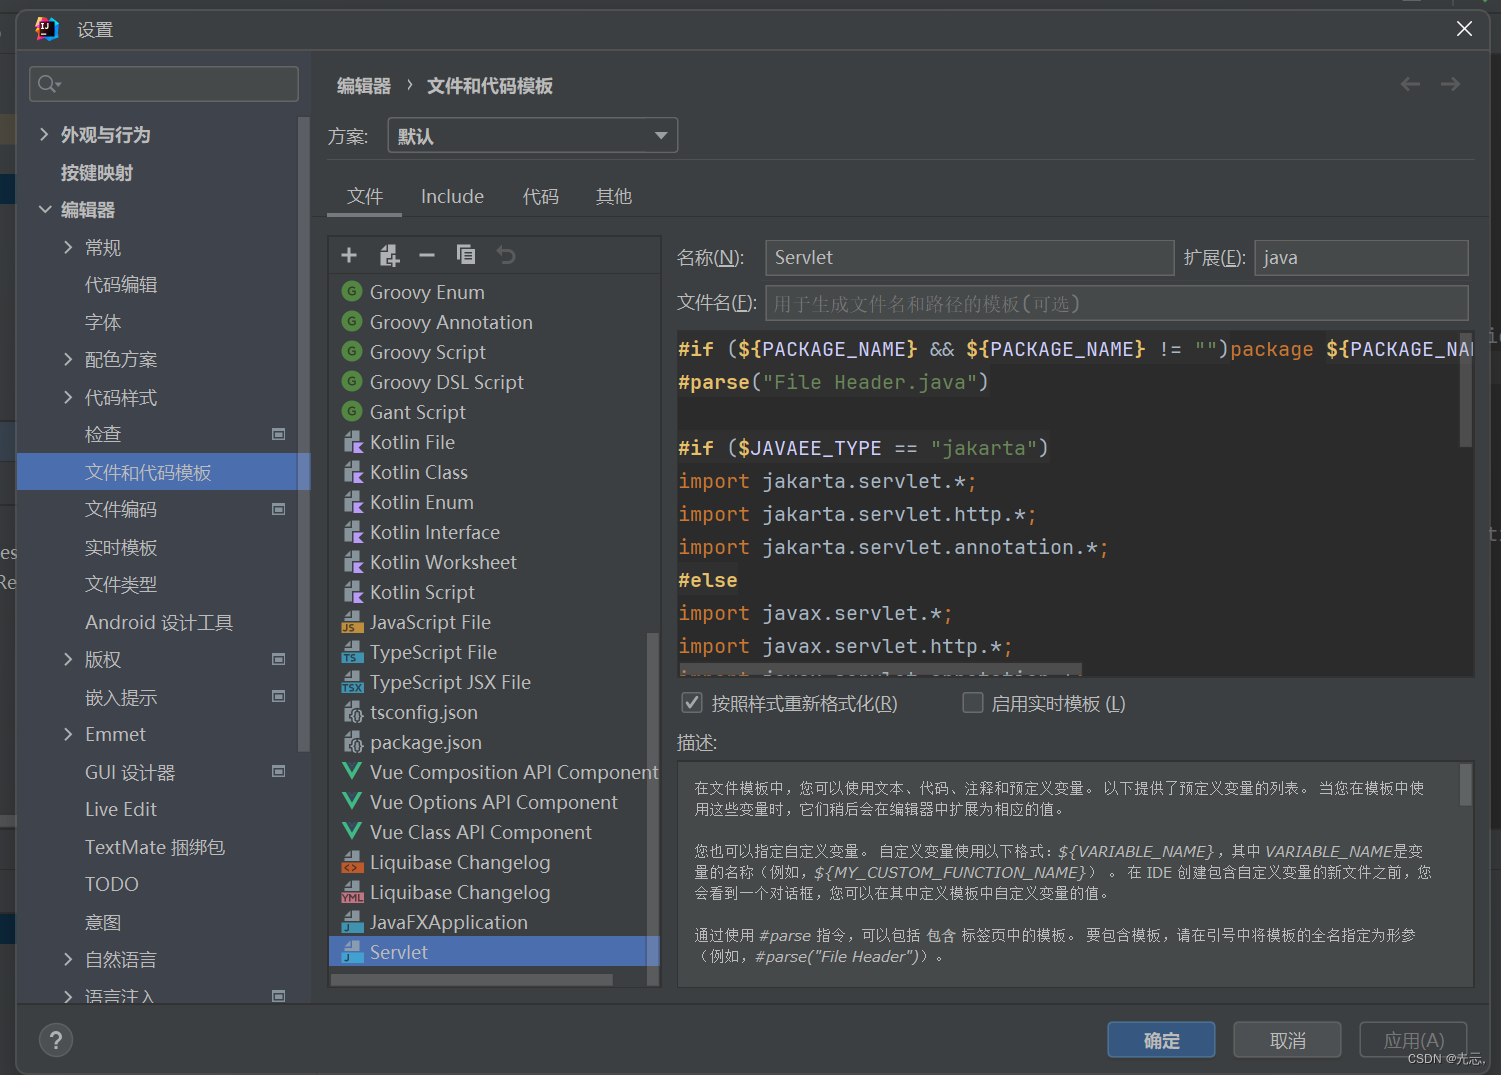Image resolution: width=1501 pixels, height=1075 pixels.
Task: Select the JavaScript File template icon
Action: coord(352,622)
